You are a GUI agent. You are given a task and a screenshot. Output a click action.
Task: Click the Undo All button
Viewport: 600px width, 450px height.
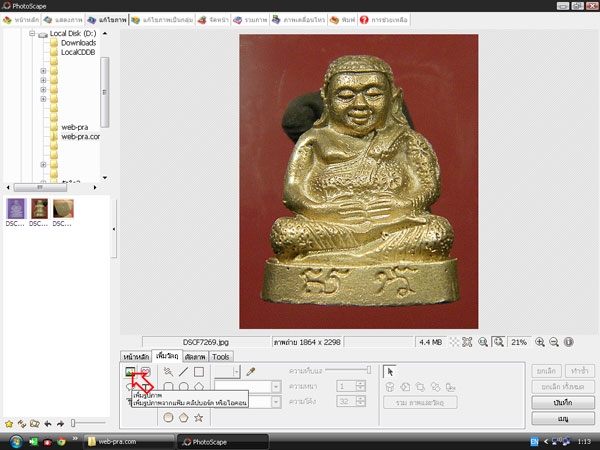click(563, 387)
